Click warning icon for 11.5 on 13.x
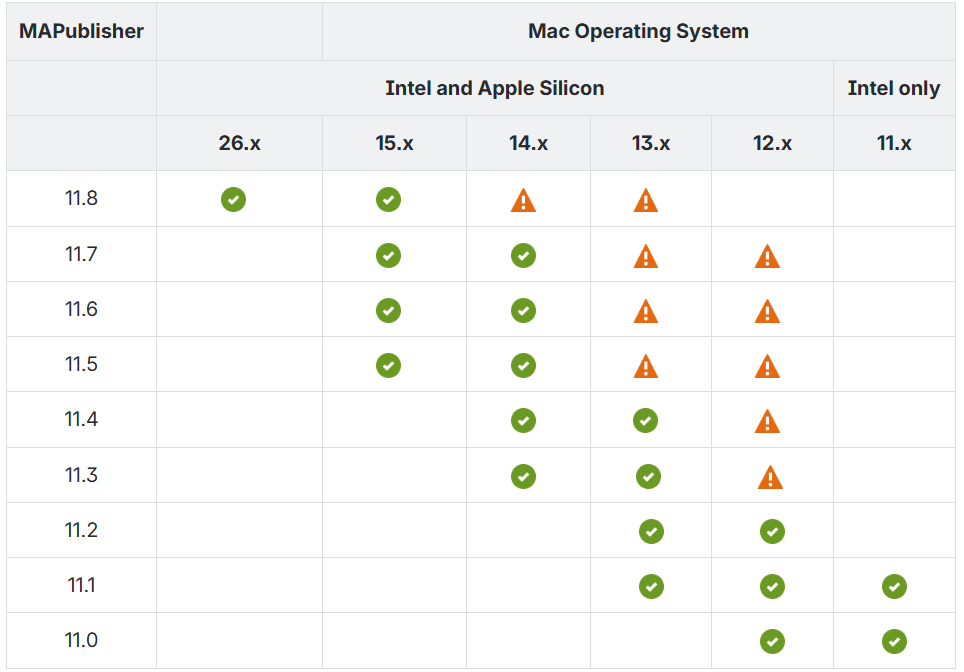This screenshot has height=672, width=964. point(646,366)
